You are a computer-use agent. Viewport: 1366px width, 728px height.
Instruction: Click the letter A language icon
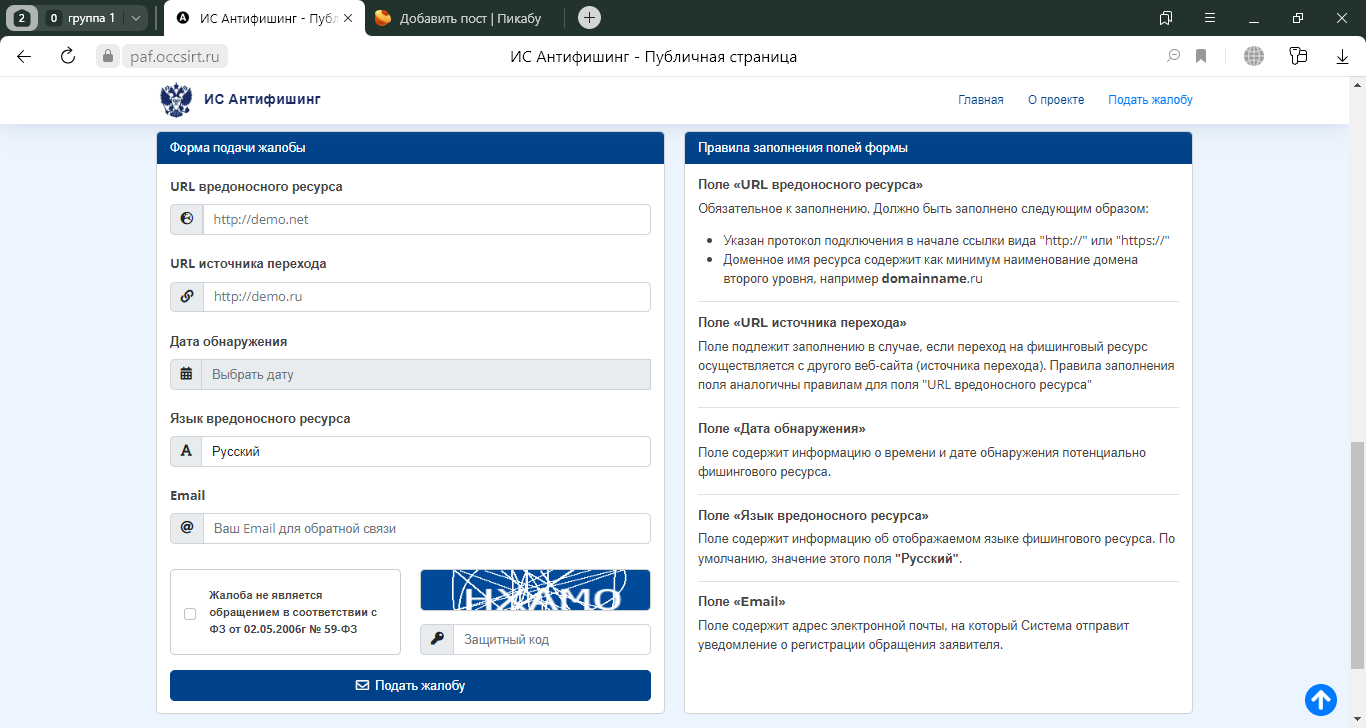pos(186,452)
